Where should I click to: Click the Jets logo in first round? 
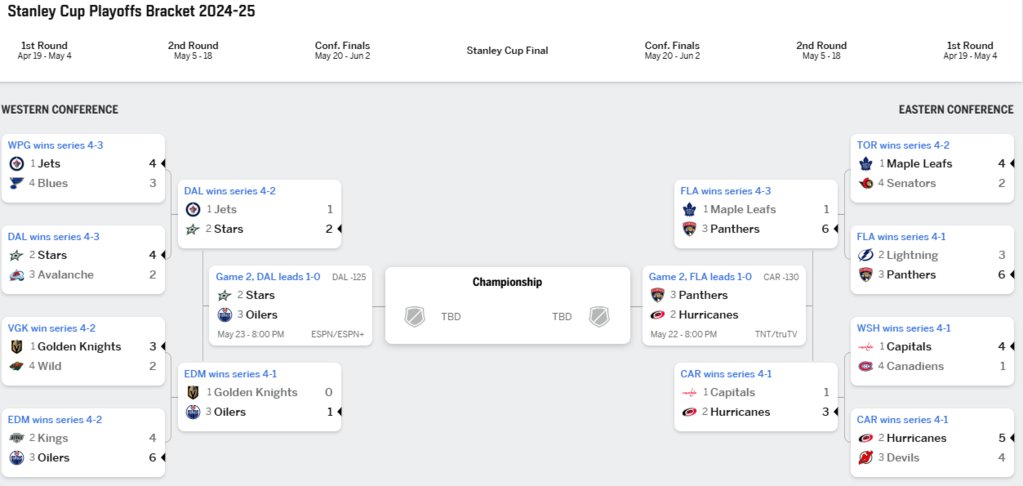coord(16,164)
